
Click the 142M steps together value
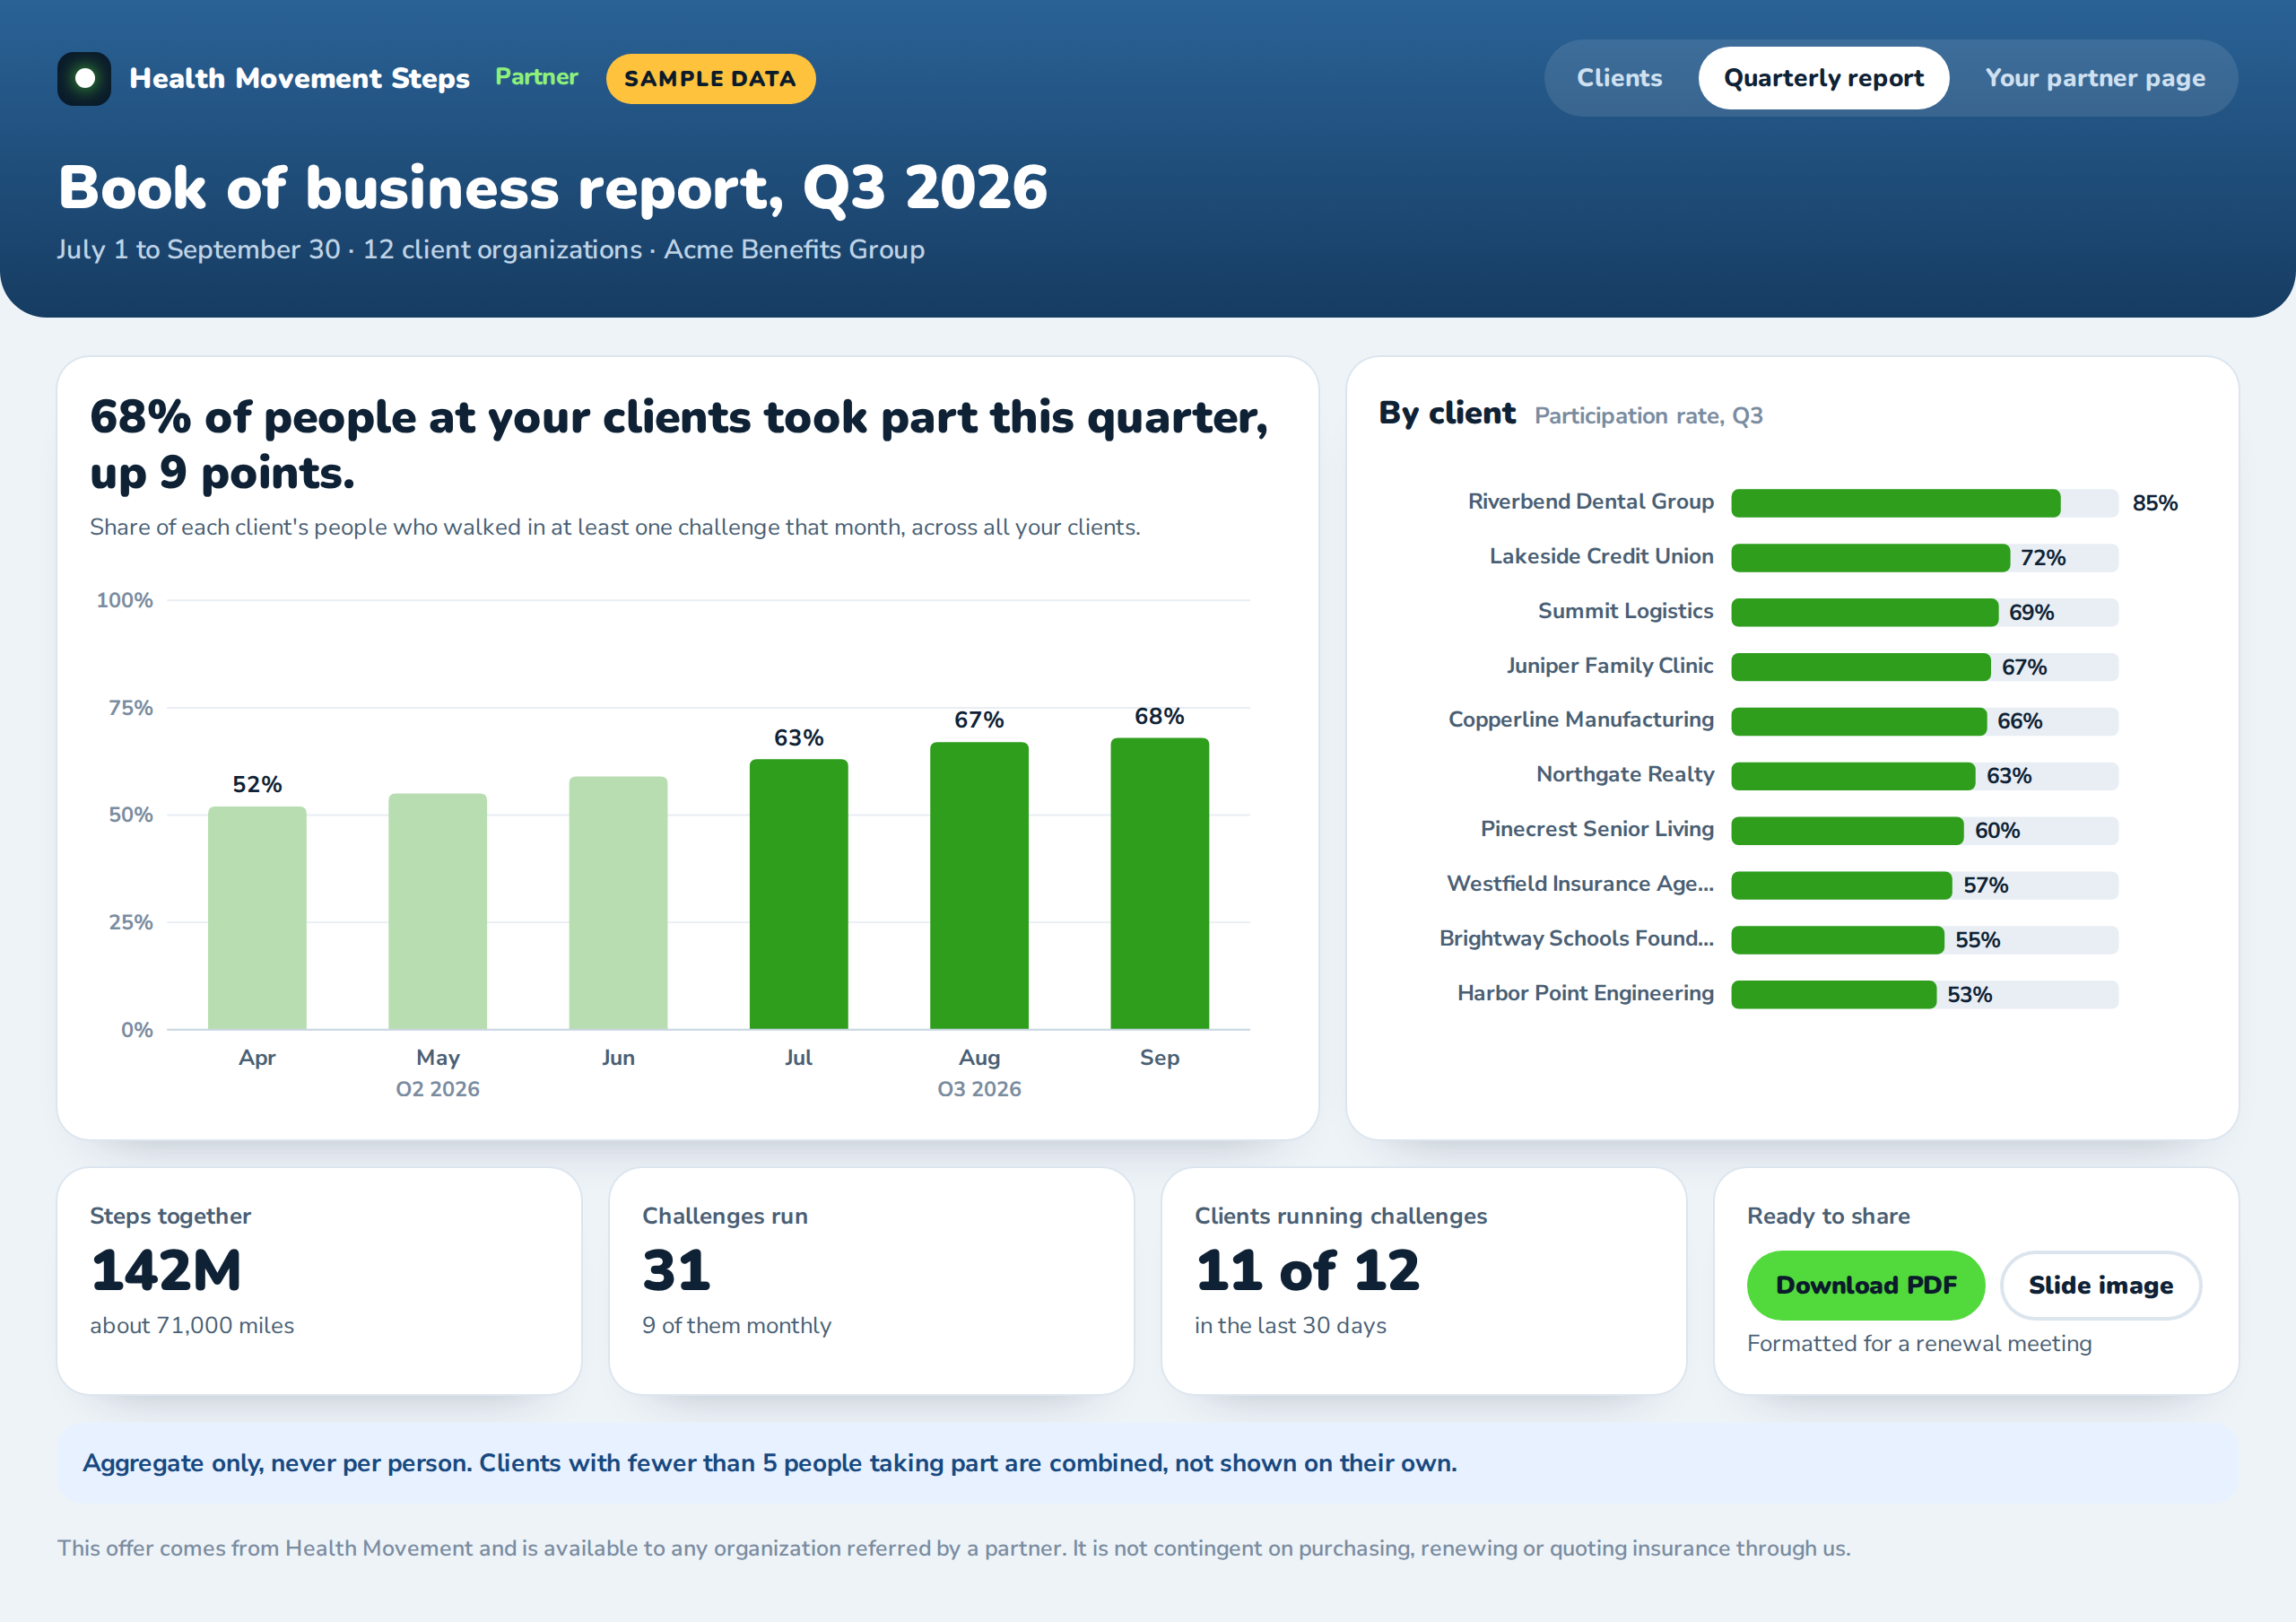pyautogui.click(x=166, y=1271)
